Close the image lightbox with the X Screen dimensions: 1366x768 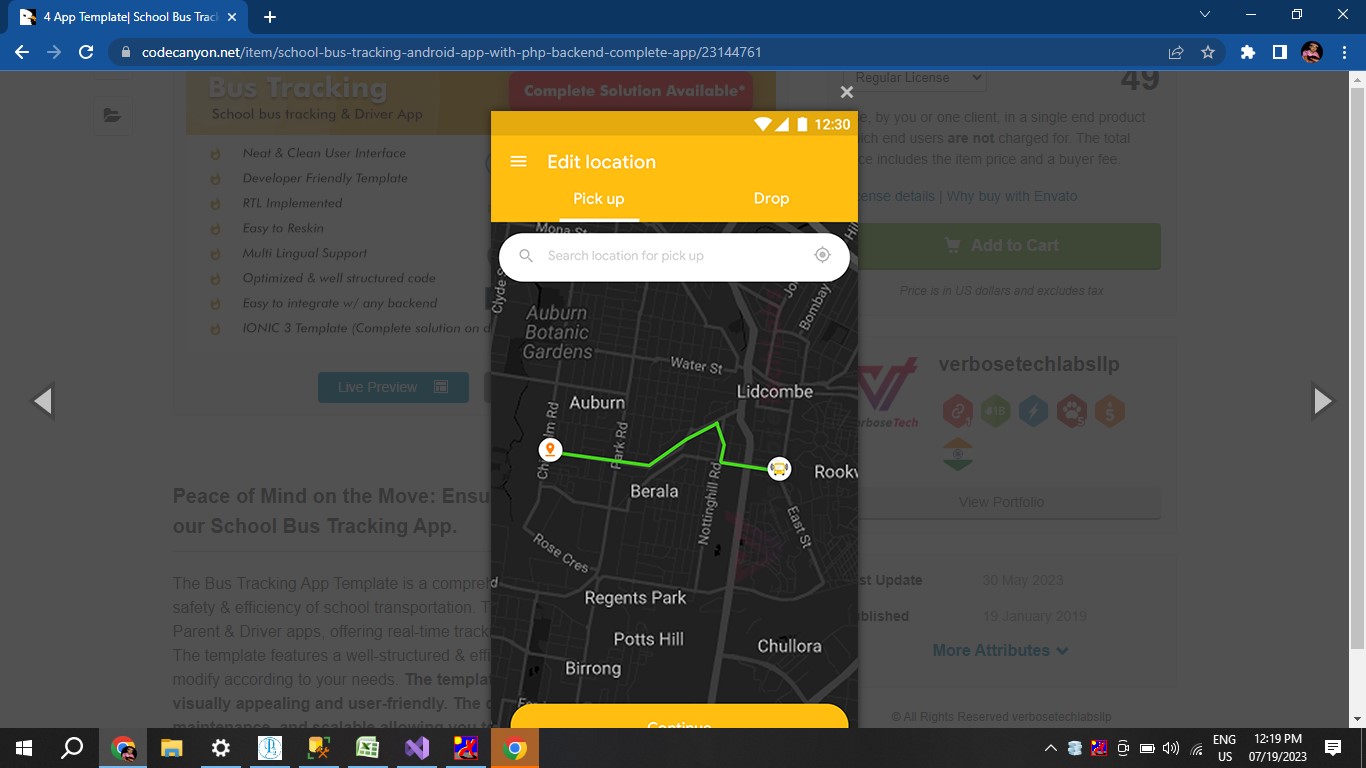(x=846, y=92)
